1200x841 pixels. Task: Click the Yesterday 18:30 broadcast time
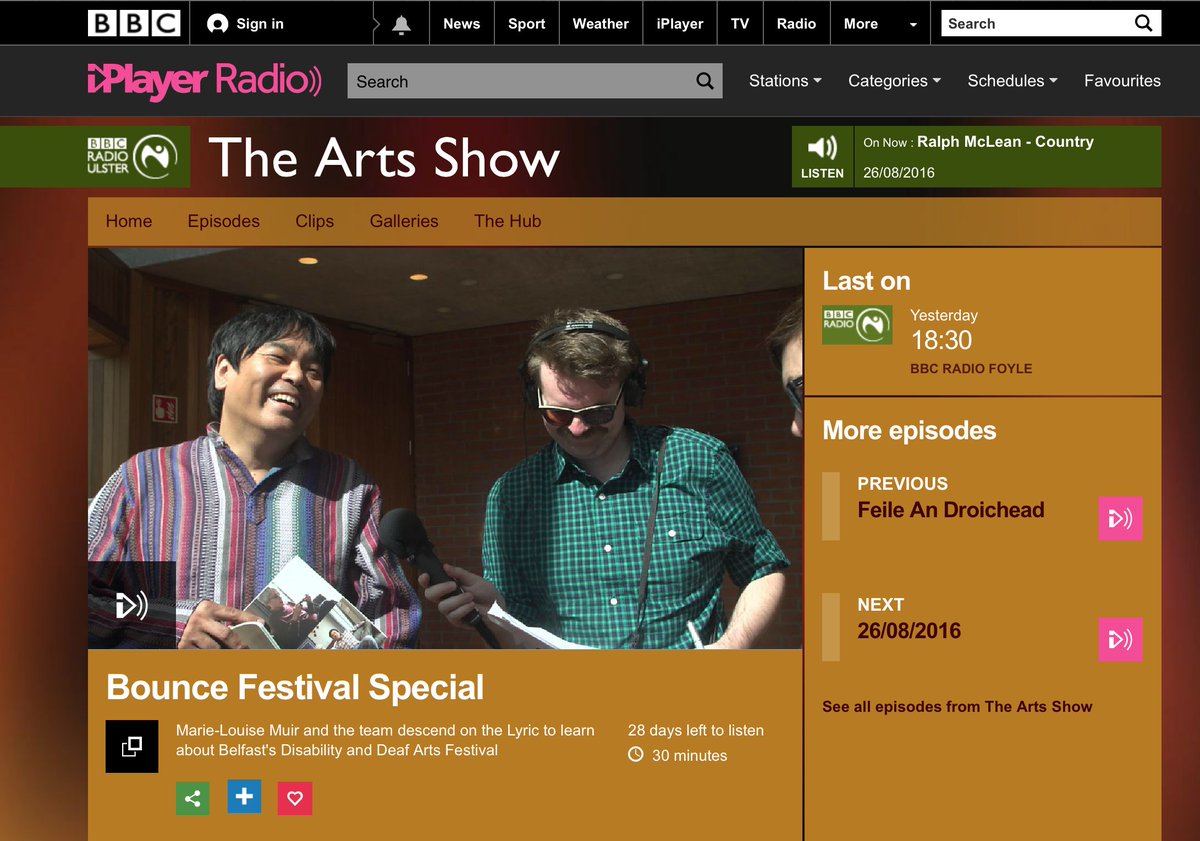pos(944,330)
